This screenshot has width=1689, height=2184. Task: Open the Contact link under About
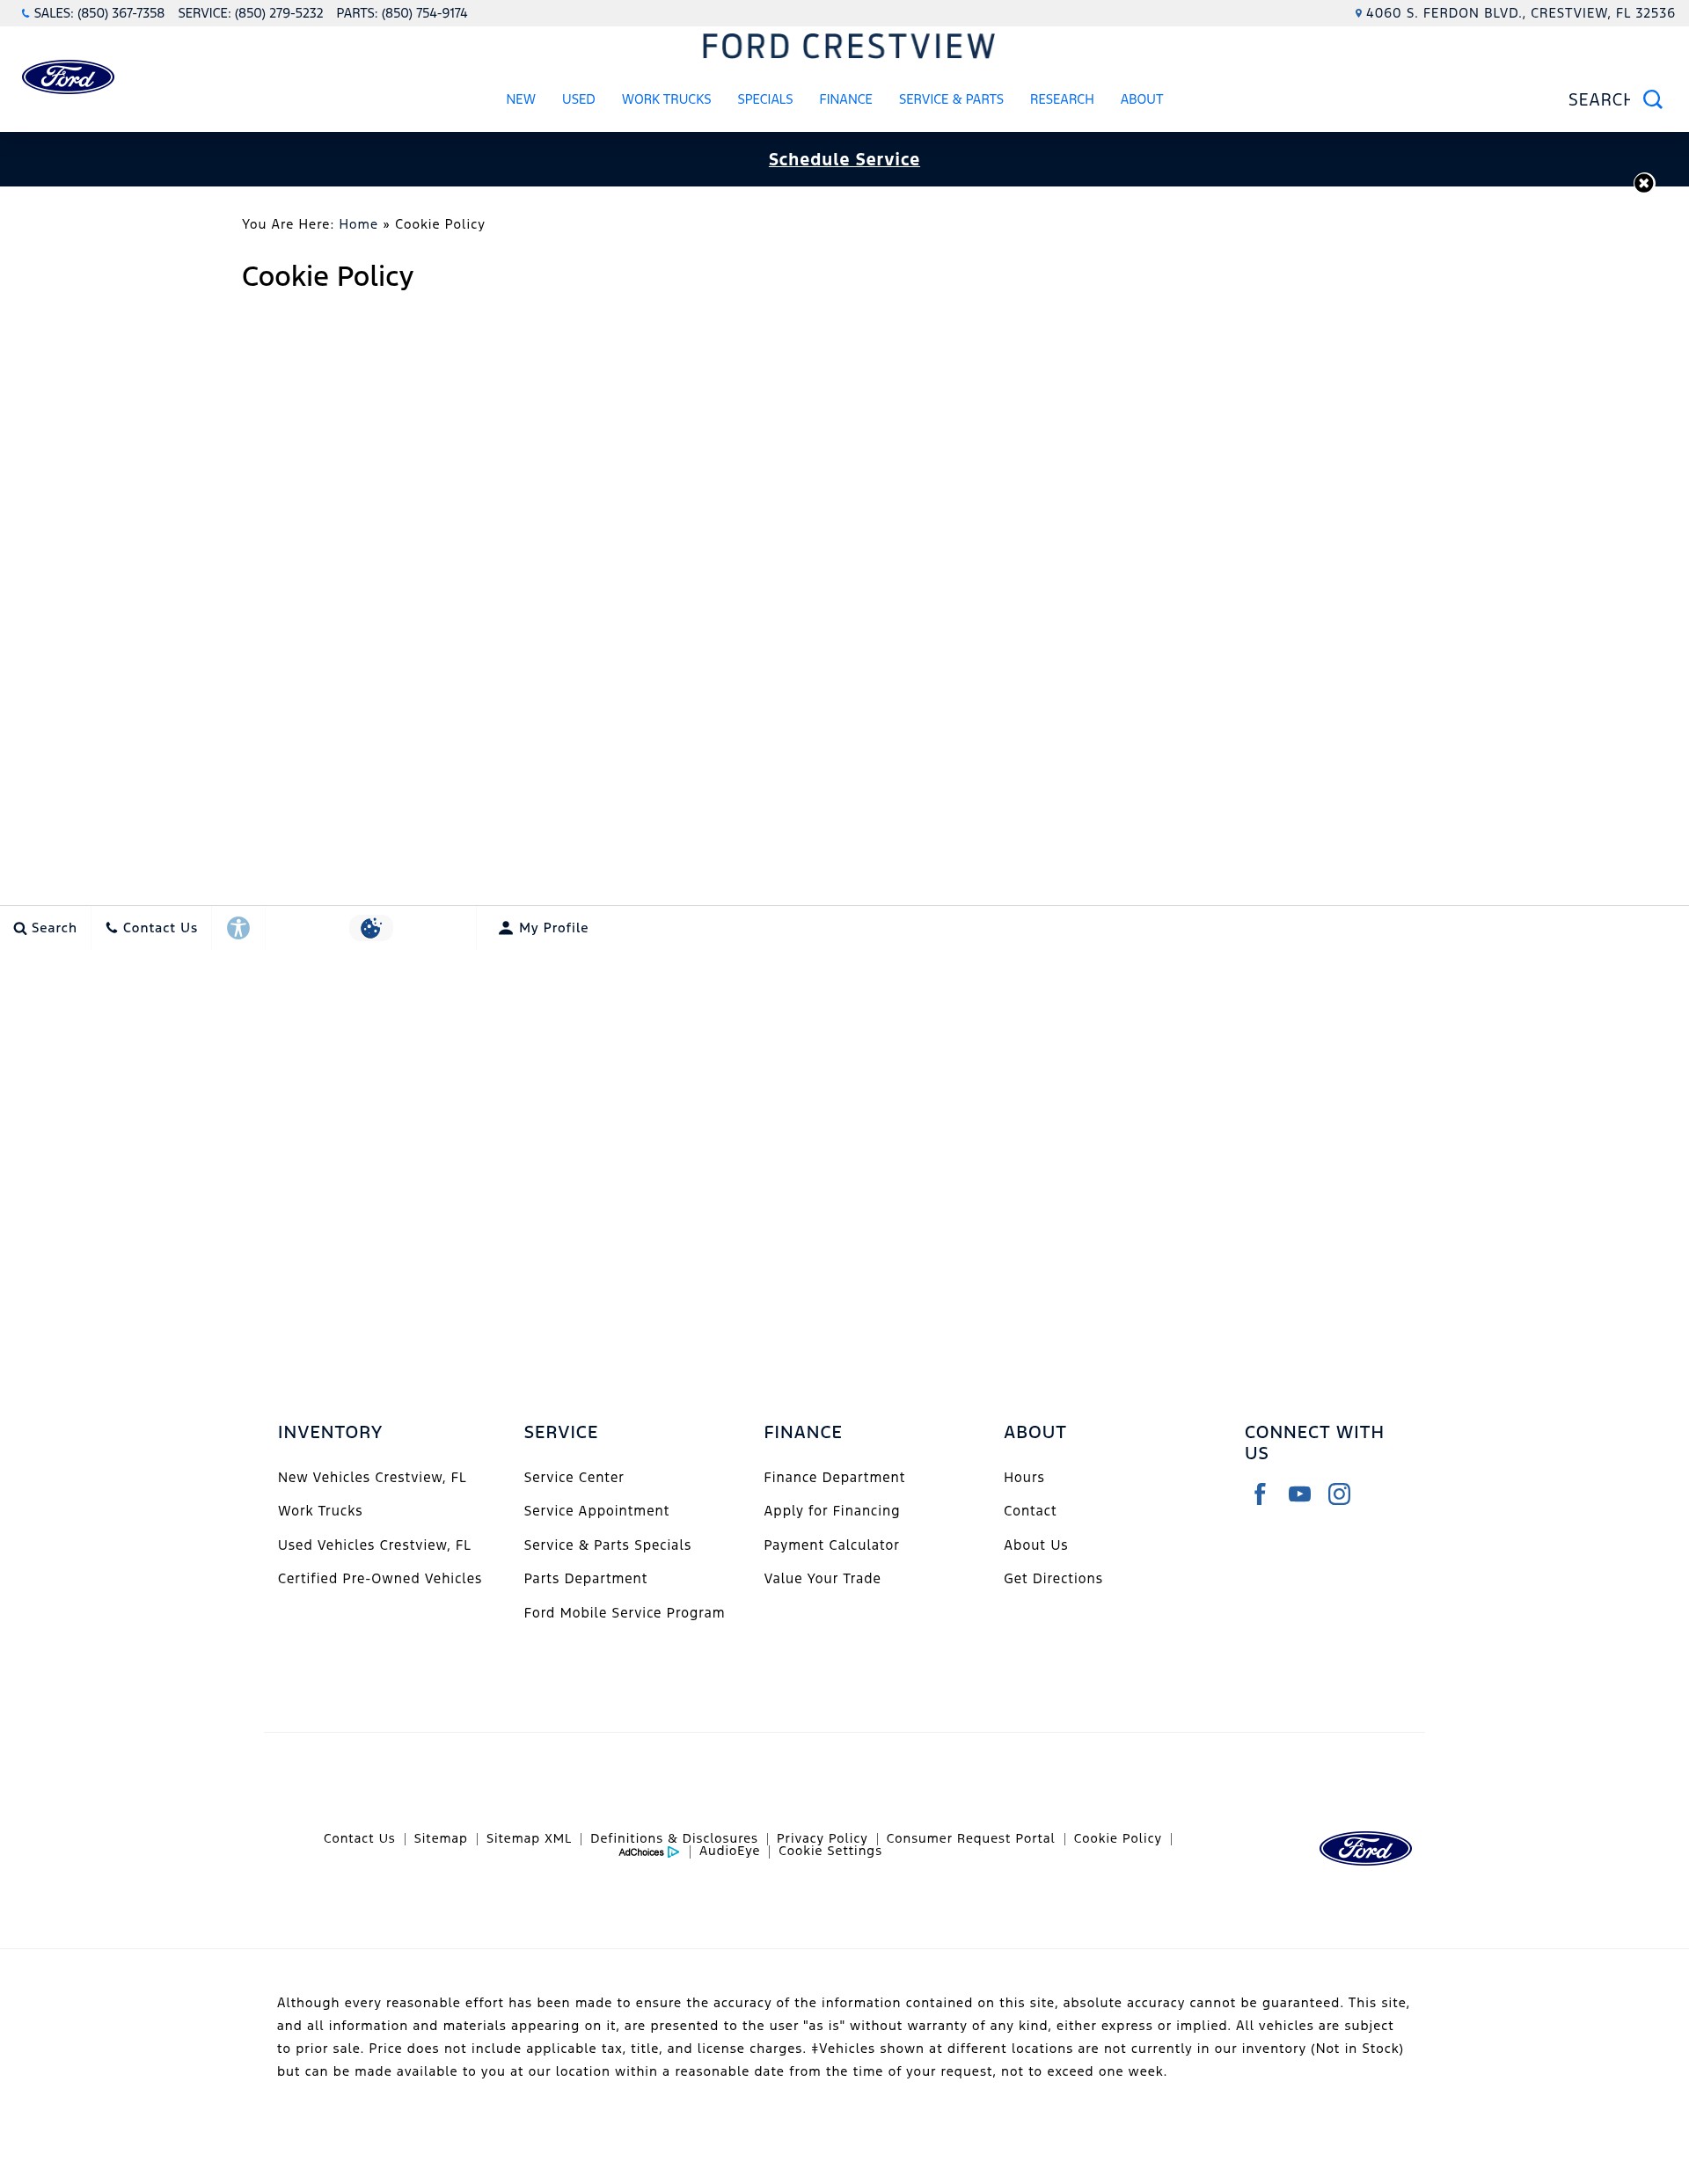point(1030,1511)
